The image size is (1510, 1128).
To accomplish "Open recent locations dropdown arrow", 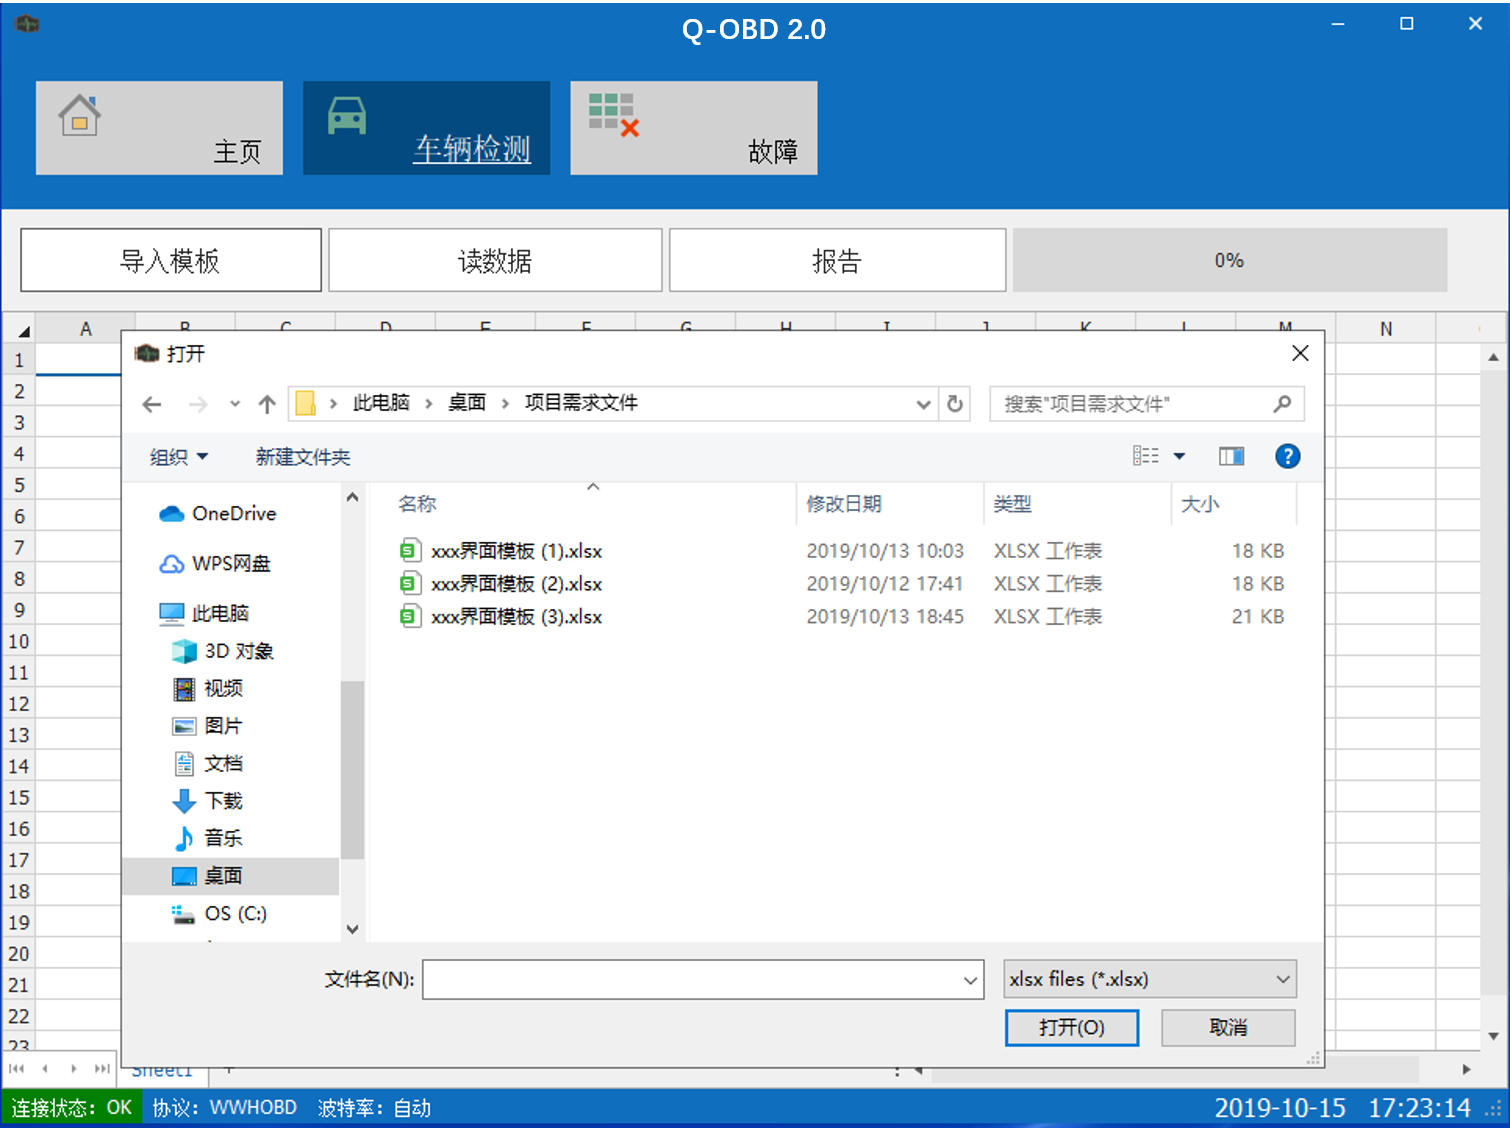I will tap(235, 404).
